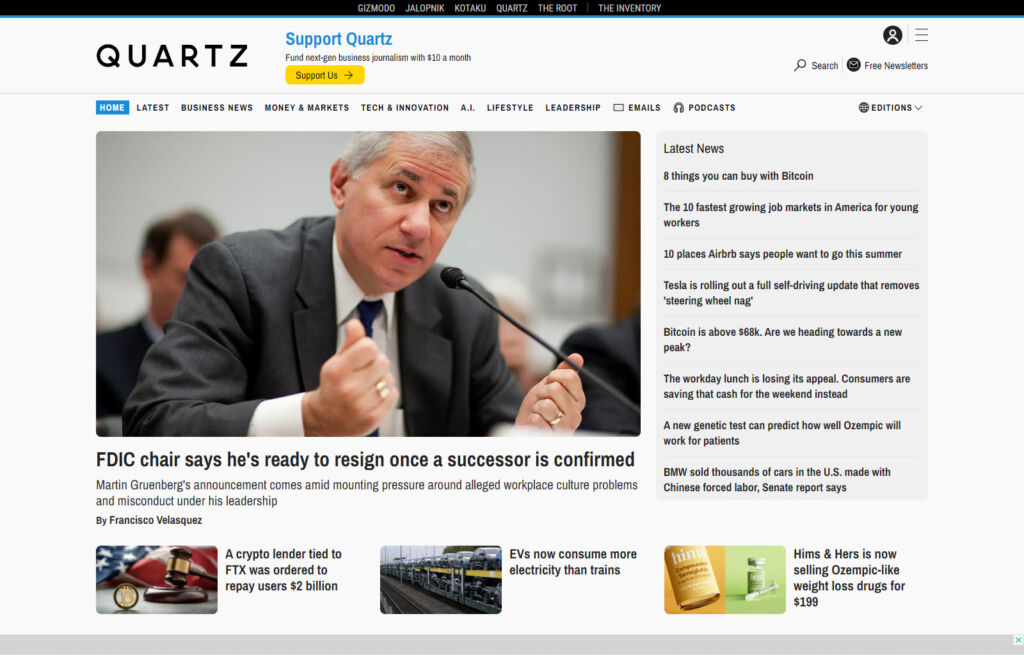1024x655 pixels.
Task: Visit Kotaku from the top bar
Action: tap(470, 8)
